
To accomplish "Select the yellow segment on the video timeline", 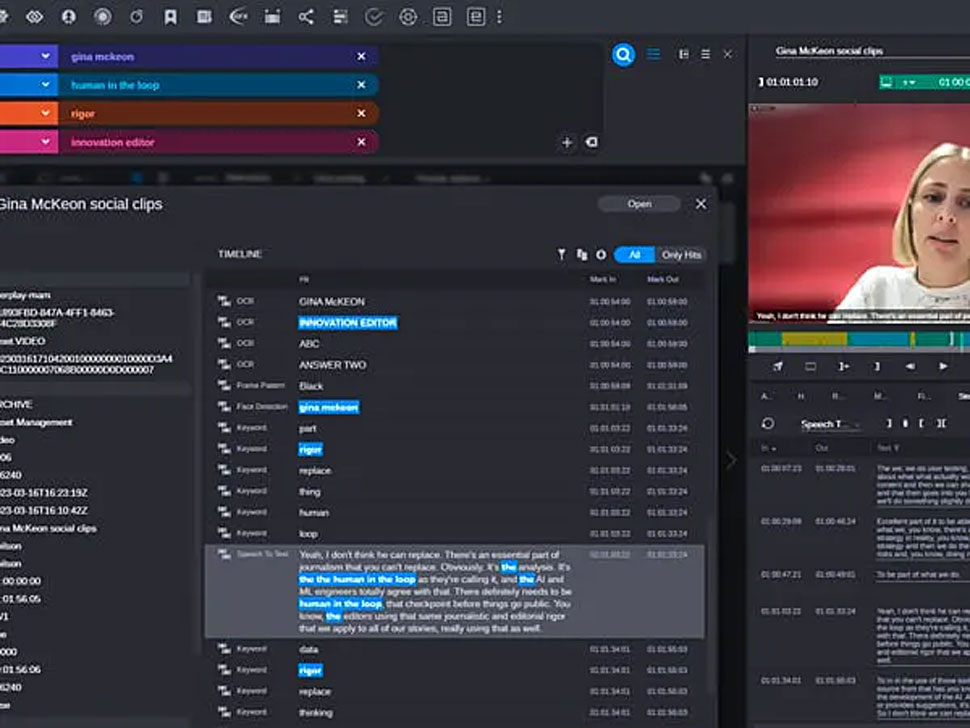I will click(x=814, y=339).
